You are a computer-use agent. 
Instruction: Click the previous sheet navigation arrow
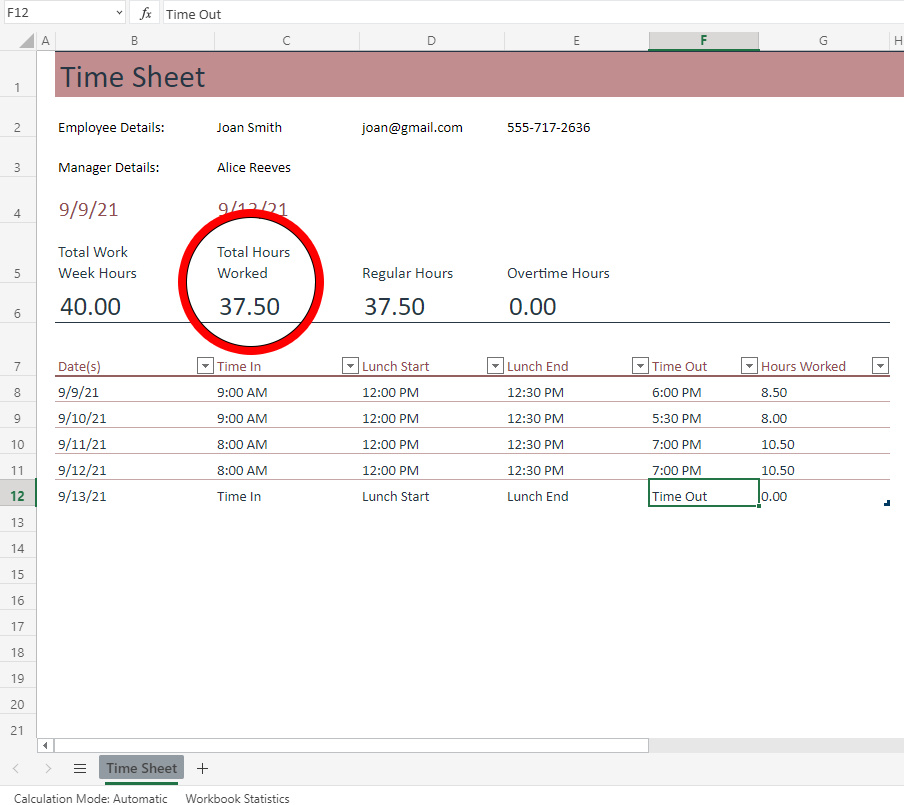16,768
